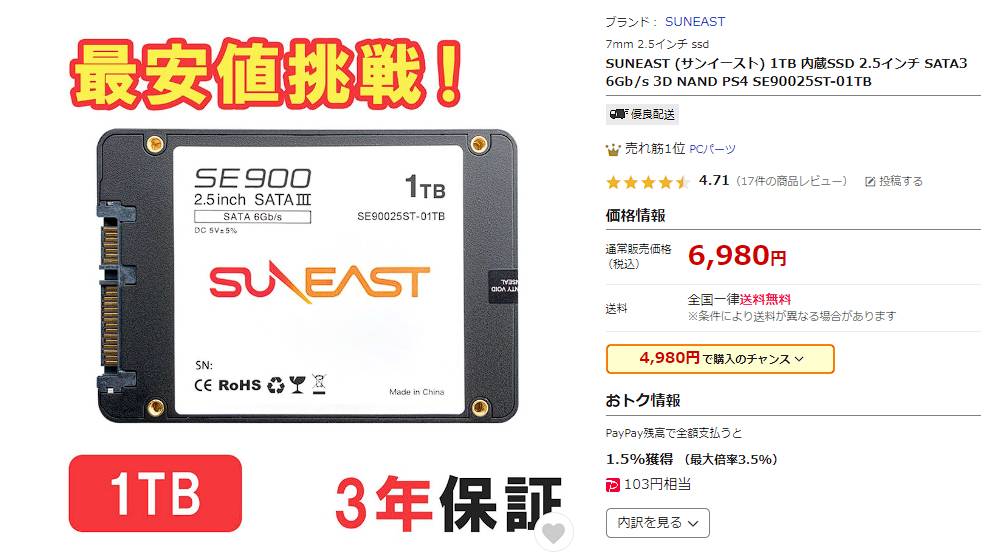Image resolution: width=999 pixels, height=554 pixels.
Task: Click the star rating icons
Action: [648, 182]
